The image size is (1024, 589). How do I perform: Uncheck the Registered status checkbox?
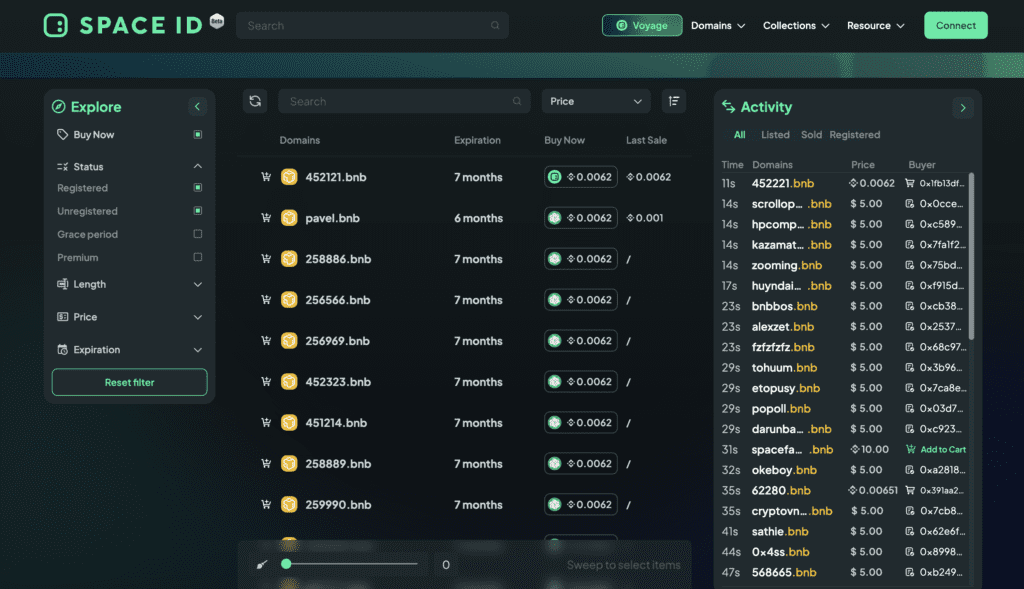(x=197, y=187)
